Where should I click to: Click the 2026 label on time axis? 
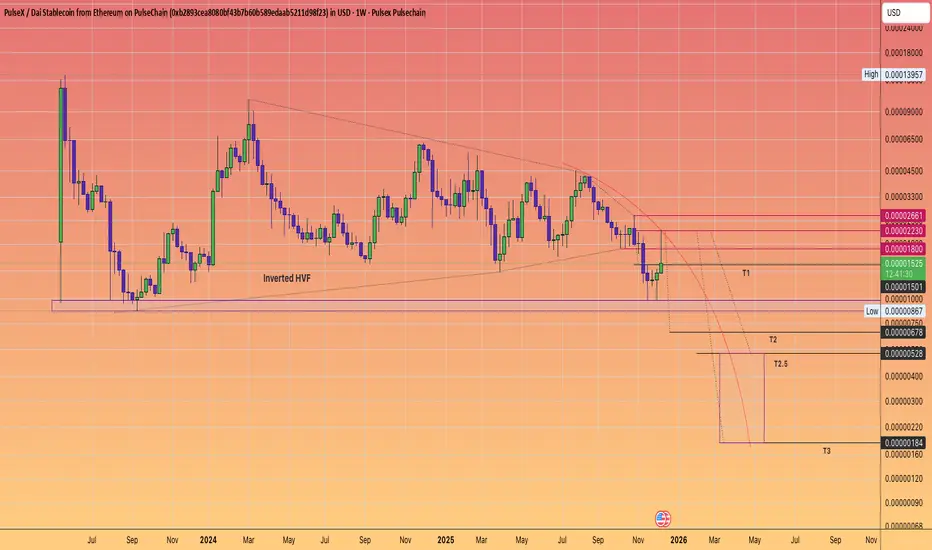pyautogui.click(x=678, y=540)
